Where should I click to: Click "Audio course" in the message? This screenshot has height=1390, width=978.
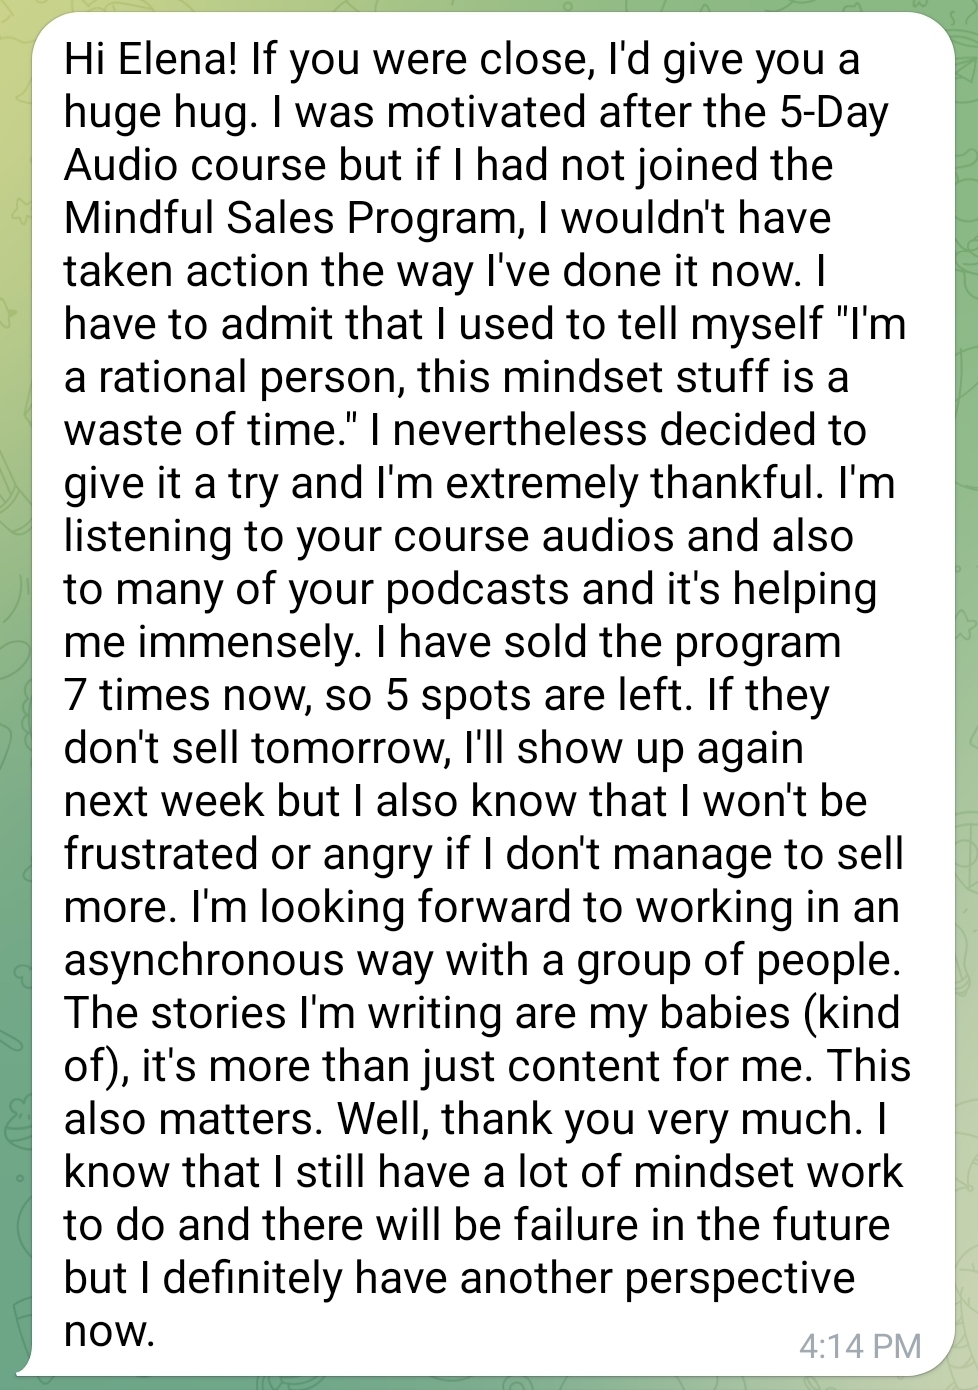(195, 165)
